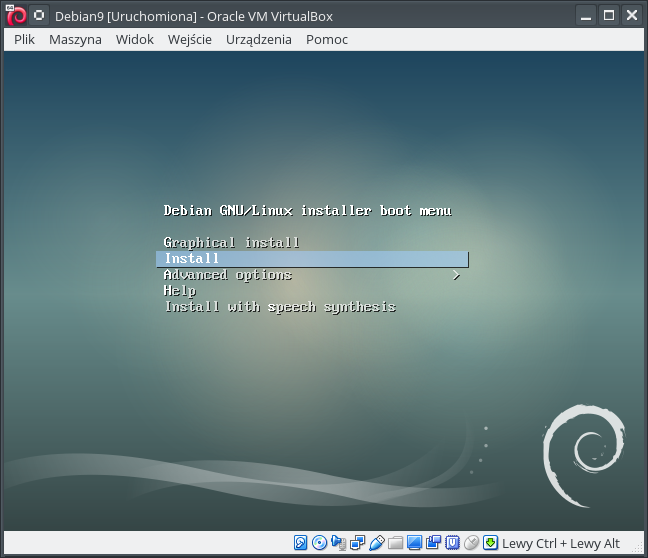This screenshot has height=558, width=648.
Task: Open the Plik menu
Action: coord(25,39)
